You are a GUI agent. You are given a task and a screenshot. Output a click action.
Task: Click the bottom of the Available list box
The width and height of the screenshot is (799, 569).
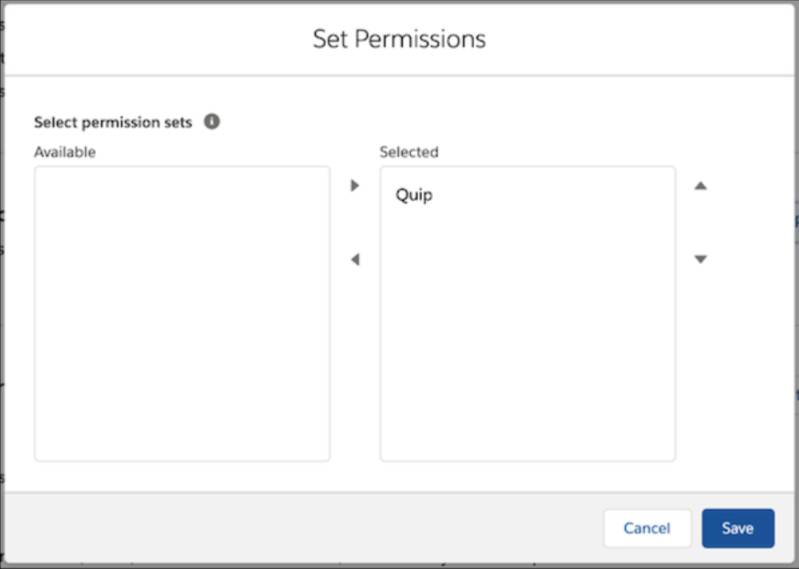click(x=182, y=445)
